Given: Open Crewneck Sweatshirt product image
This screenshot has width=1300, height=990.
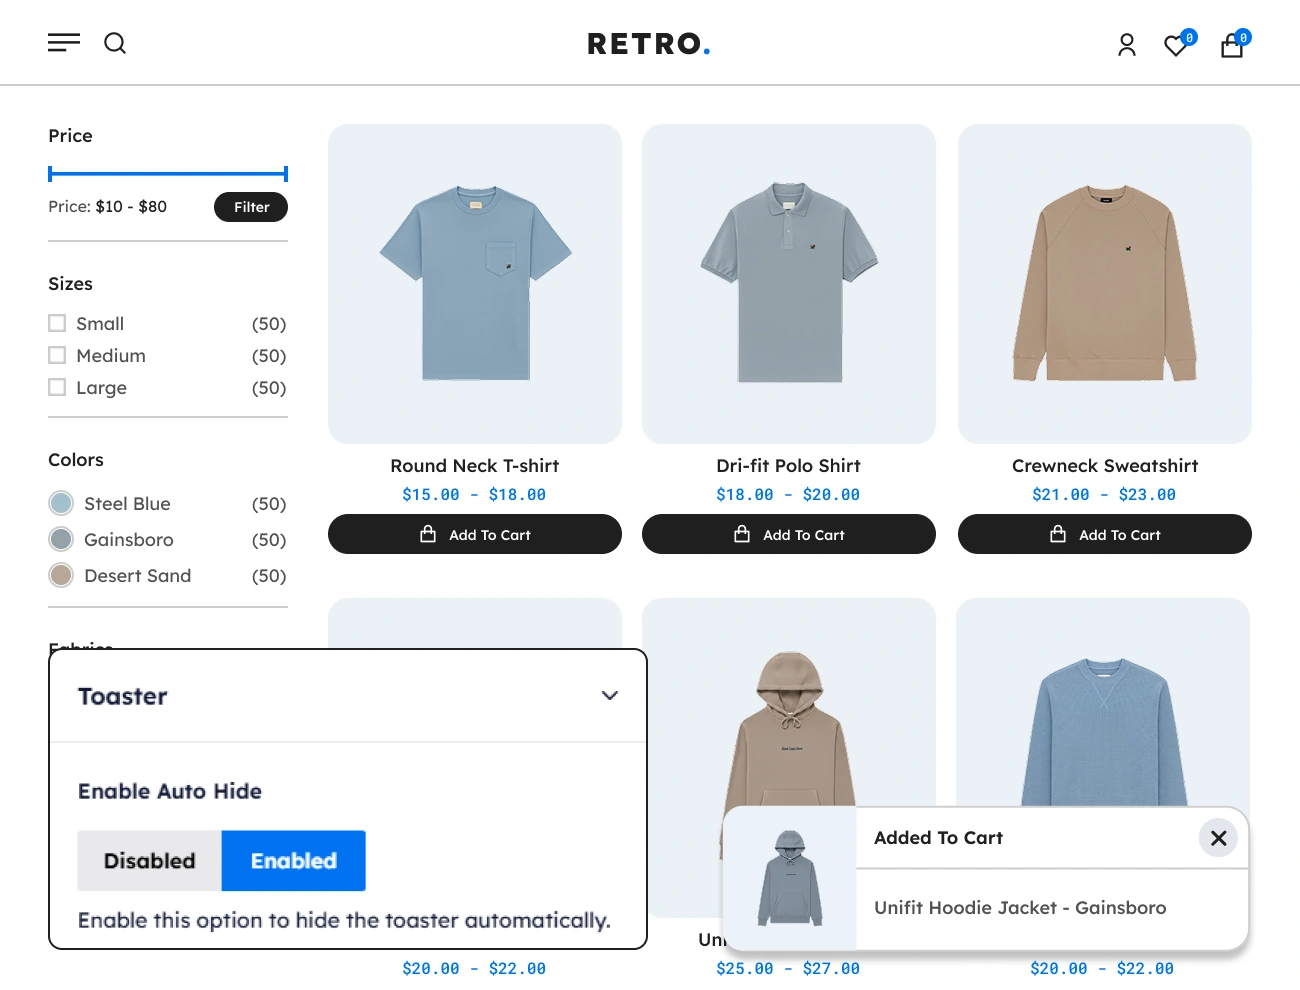Looking at the screenshot, I should [1105, 284].
